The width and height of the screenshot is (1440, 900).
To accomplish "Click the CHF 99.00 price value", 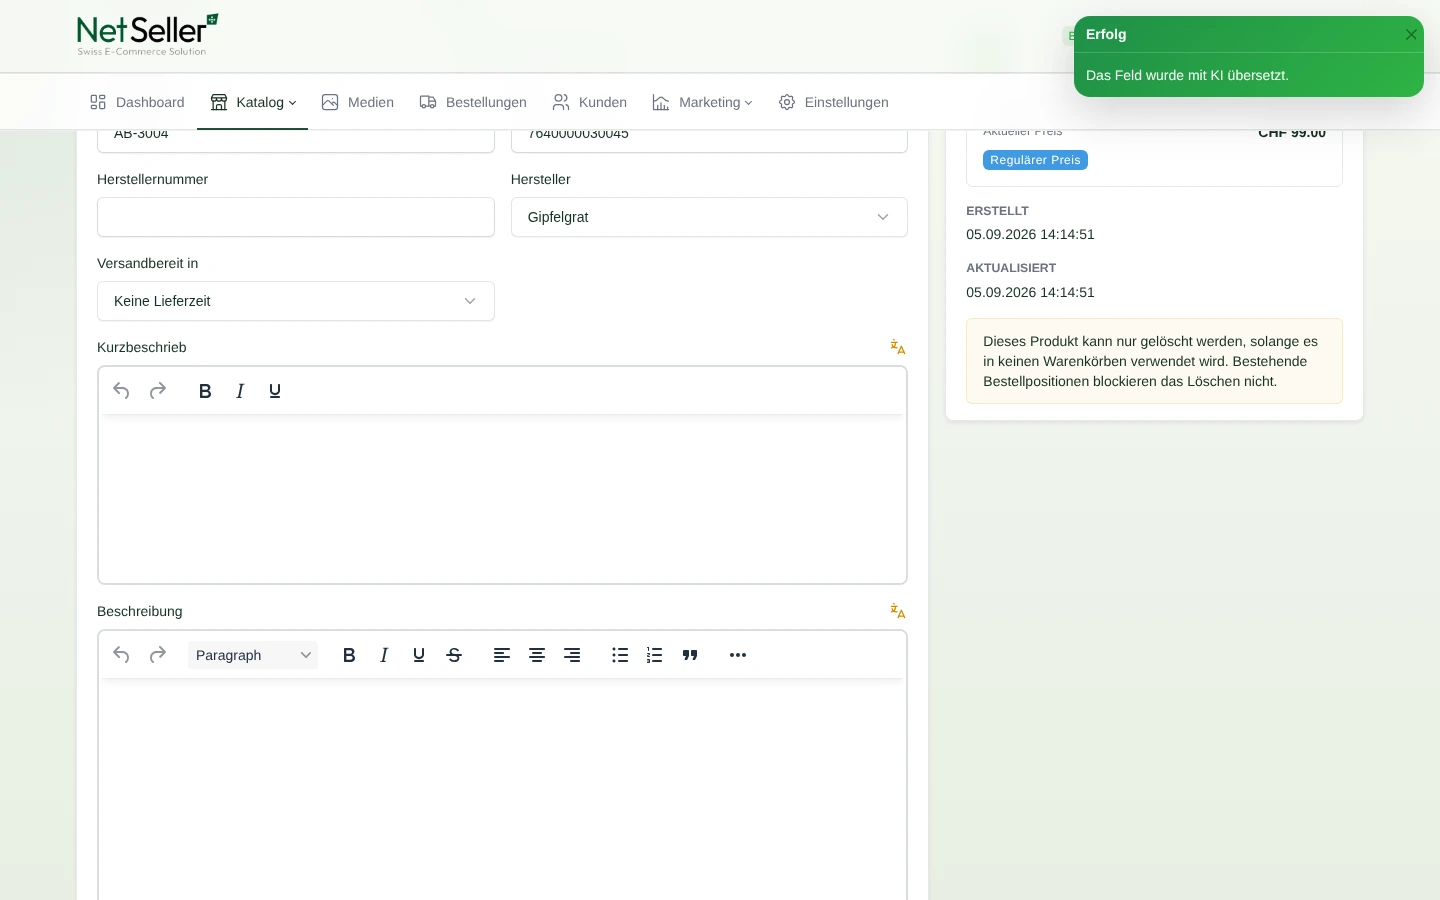I will [x=1292, y=133].
